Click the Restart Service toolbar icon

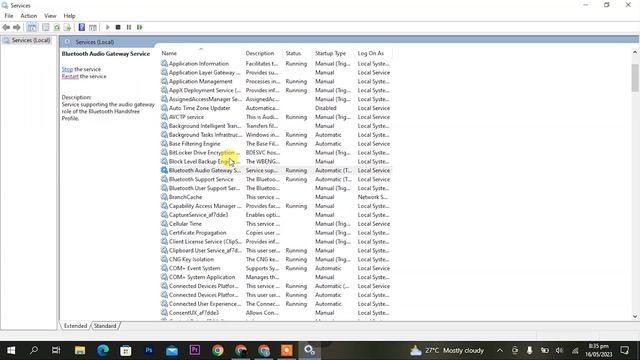(x=140, y=27)
